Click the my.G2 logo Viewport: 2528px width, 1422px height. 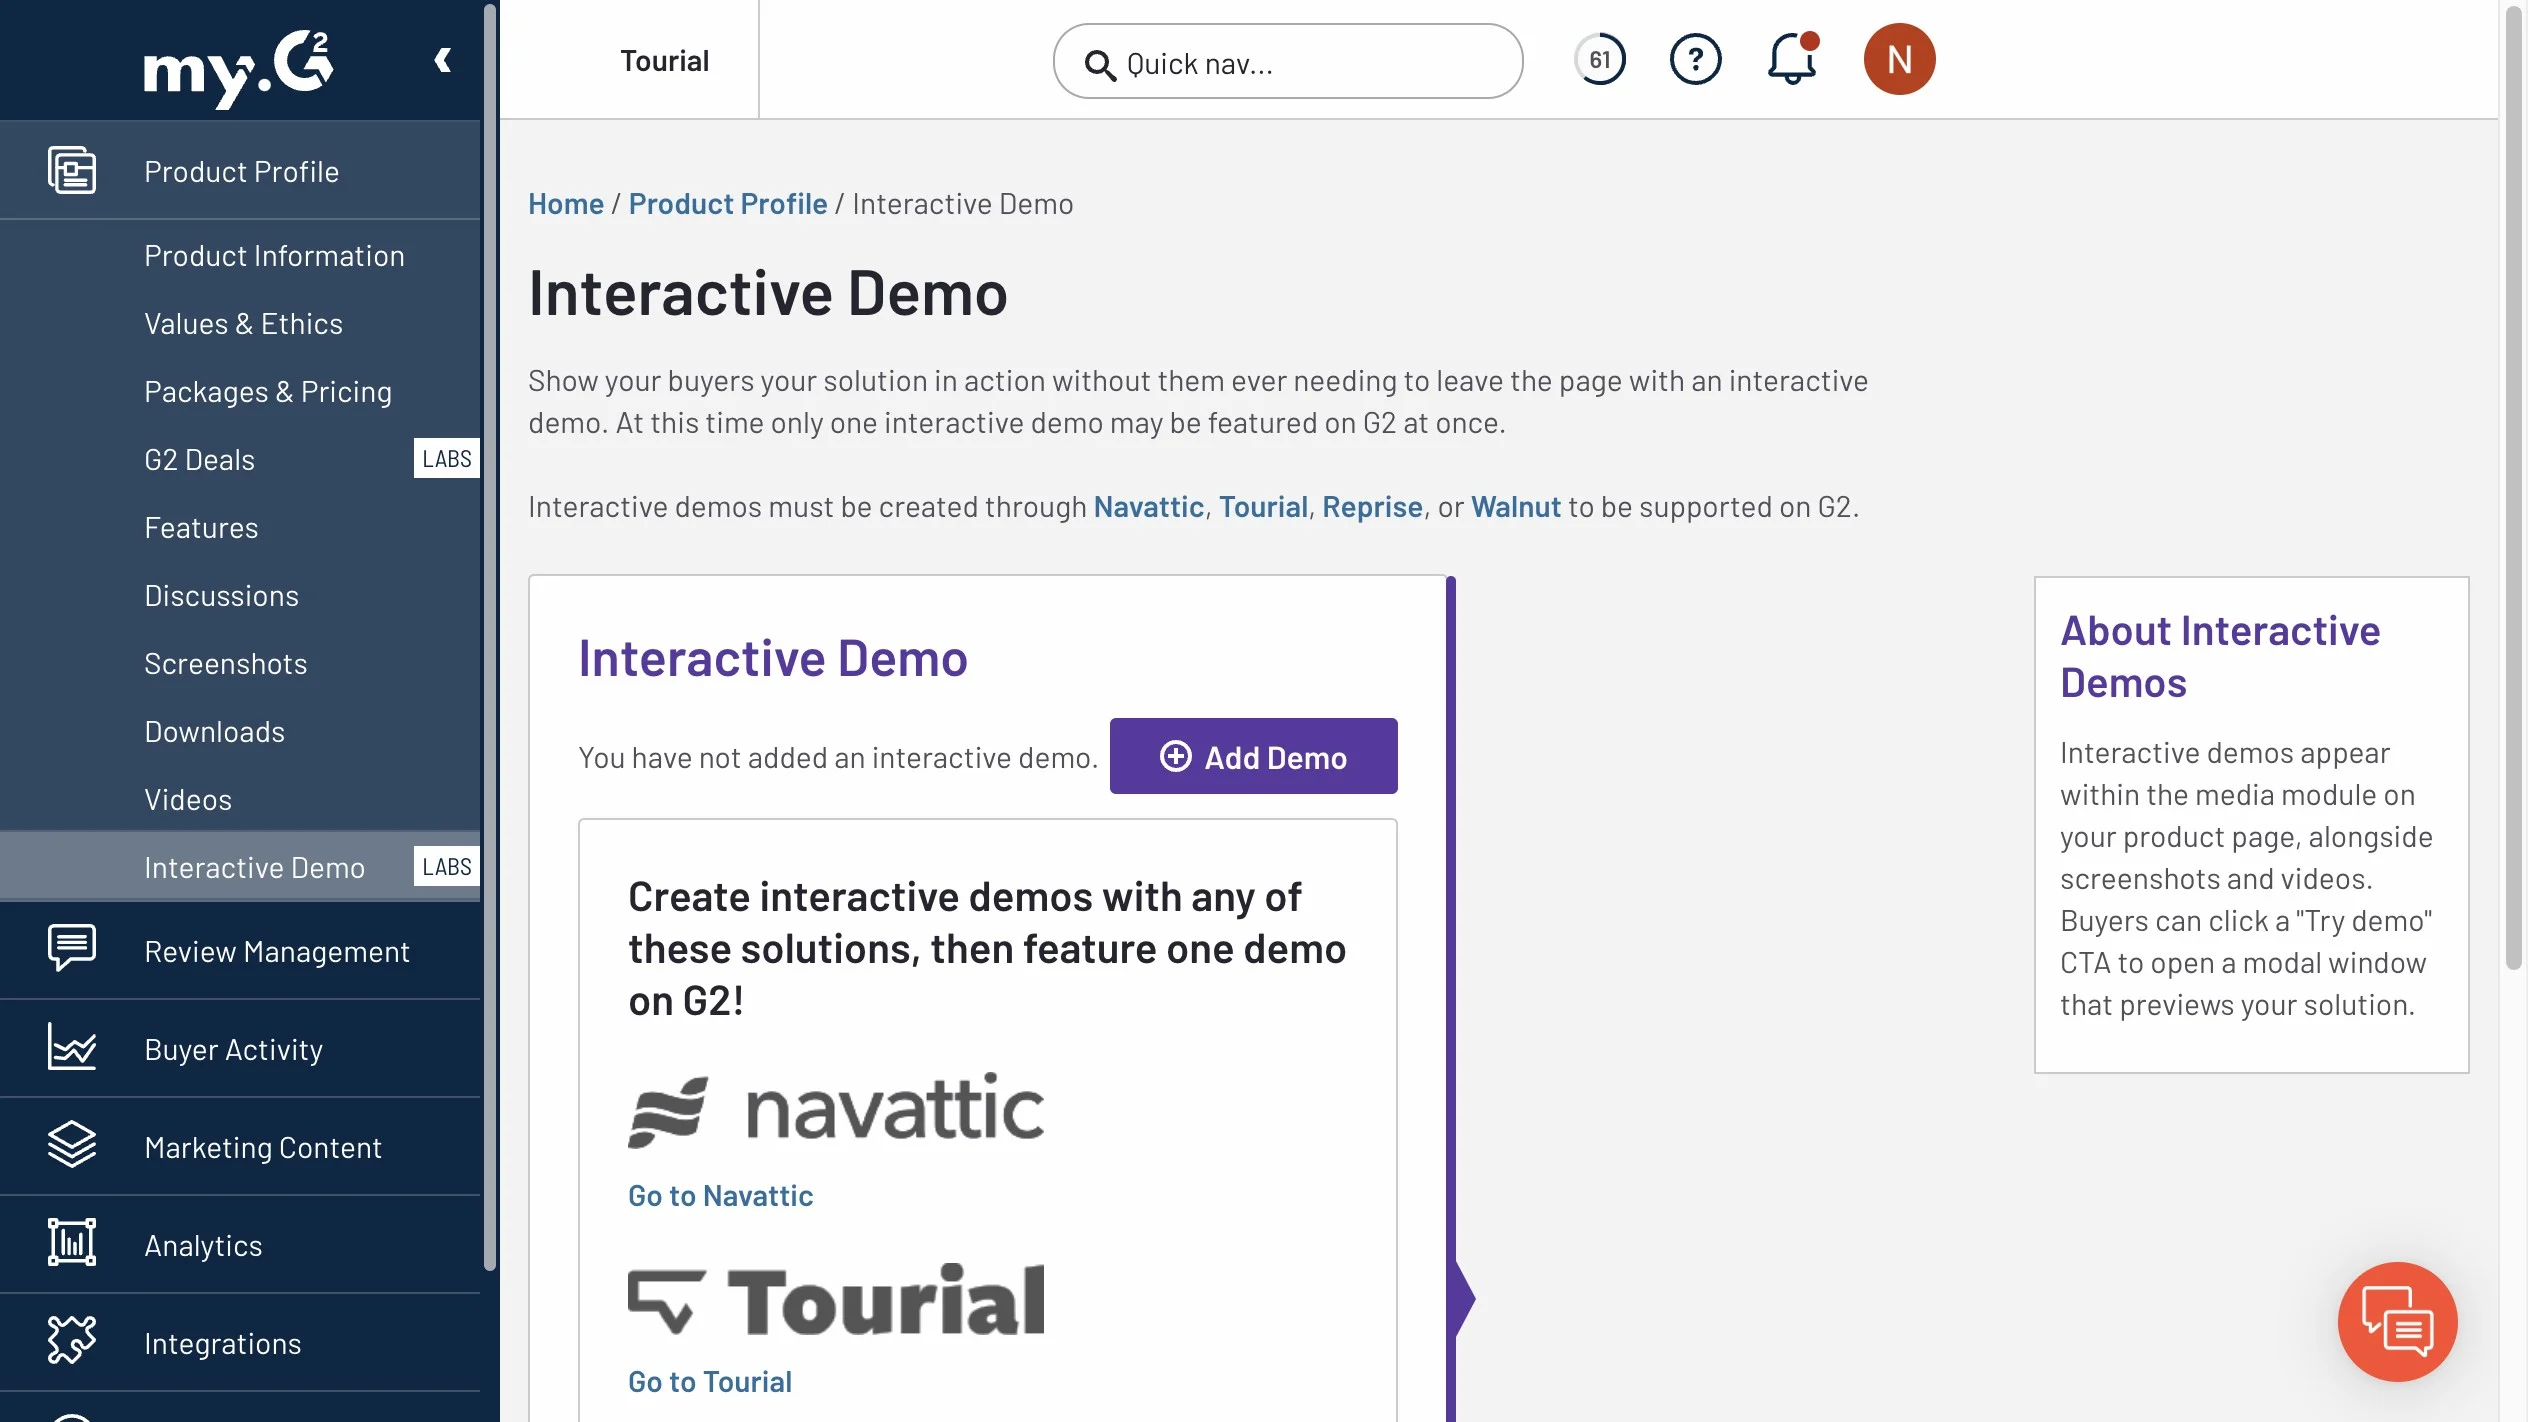pos(238,68)
